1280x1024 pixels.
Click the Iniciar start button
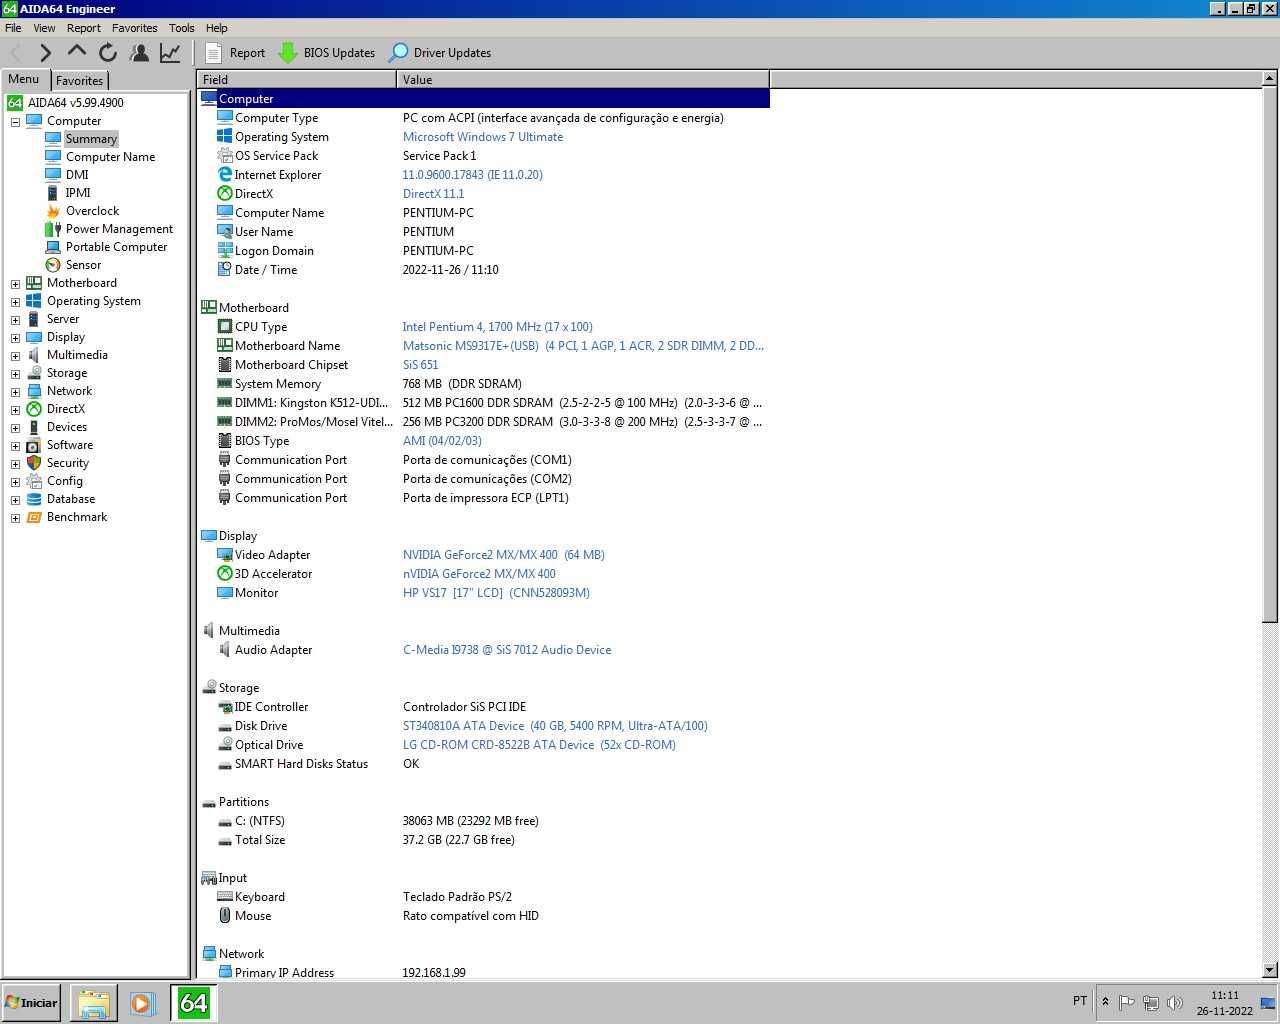click(x=32, y=1002)
